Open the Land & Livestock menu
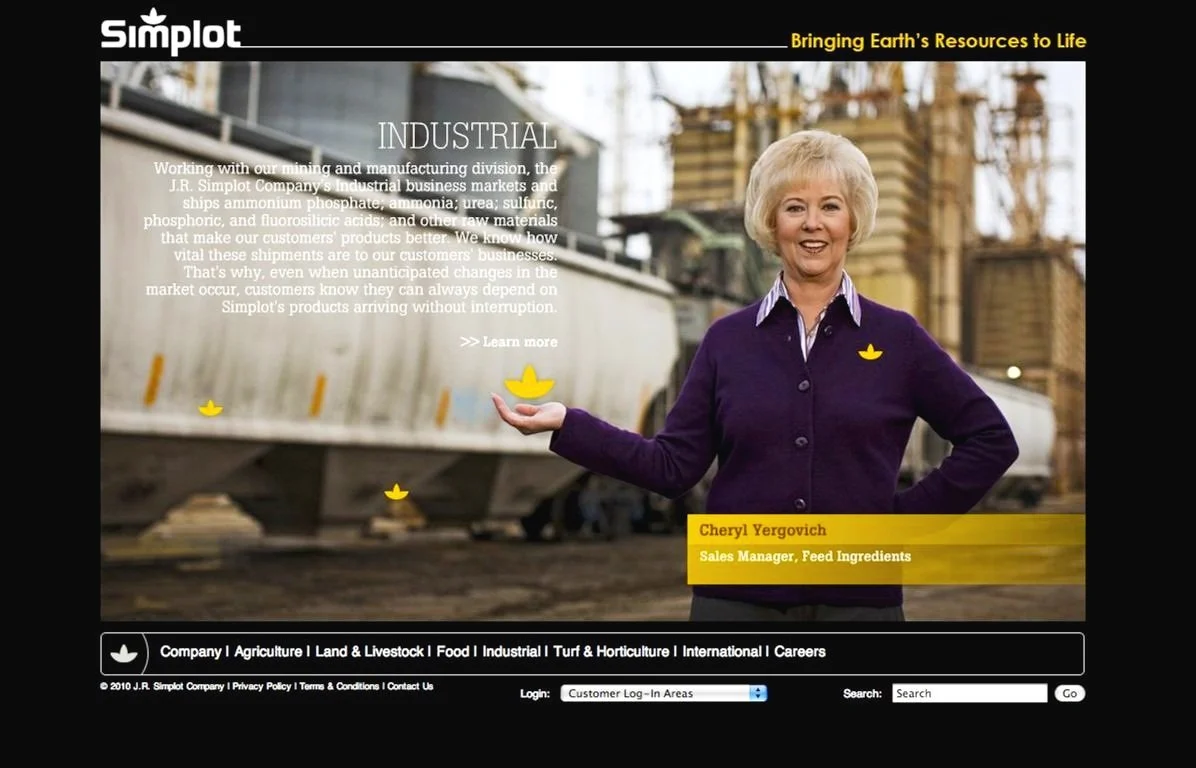 click(369, 652)
